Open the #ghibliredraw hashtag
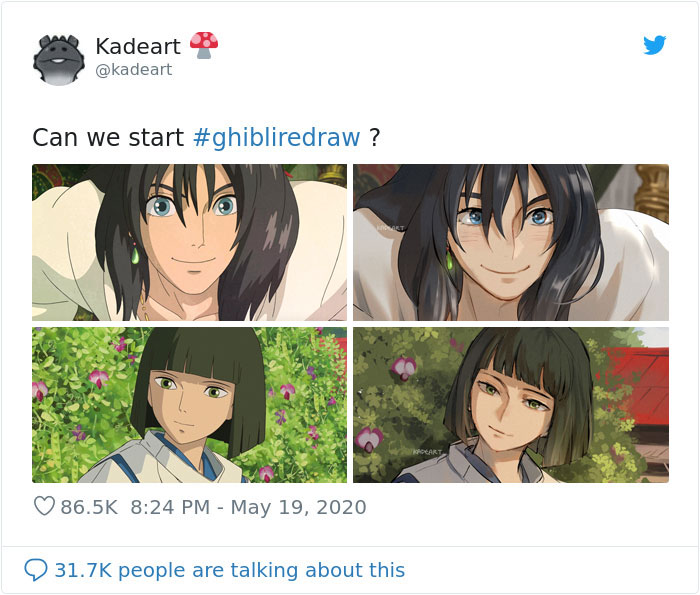 (277, 137)
